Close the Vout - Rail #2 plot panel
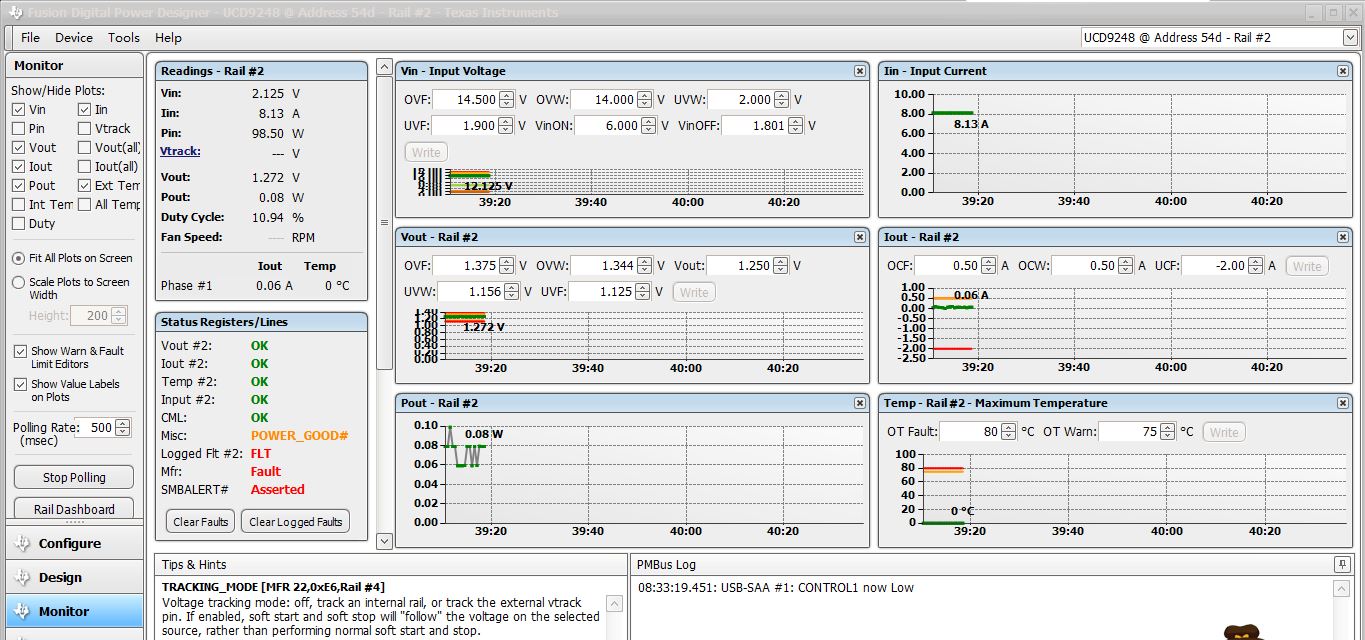The height and width of the screenshot is (640, 1365). [x=860, y=237]
